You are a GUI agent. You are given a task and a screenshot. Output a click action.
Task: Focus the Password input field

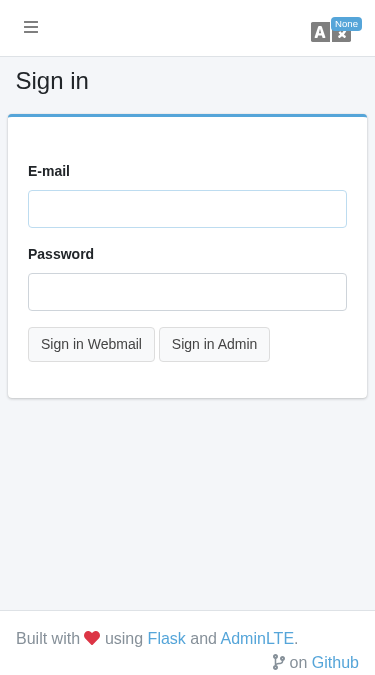click(x=187, y=292)
